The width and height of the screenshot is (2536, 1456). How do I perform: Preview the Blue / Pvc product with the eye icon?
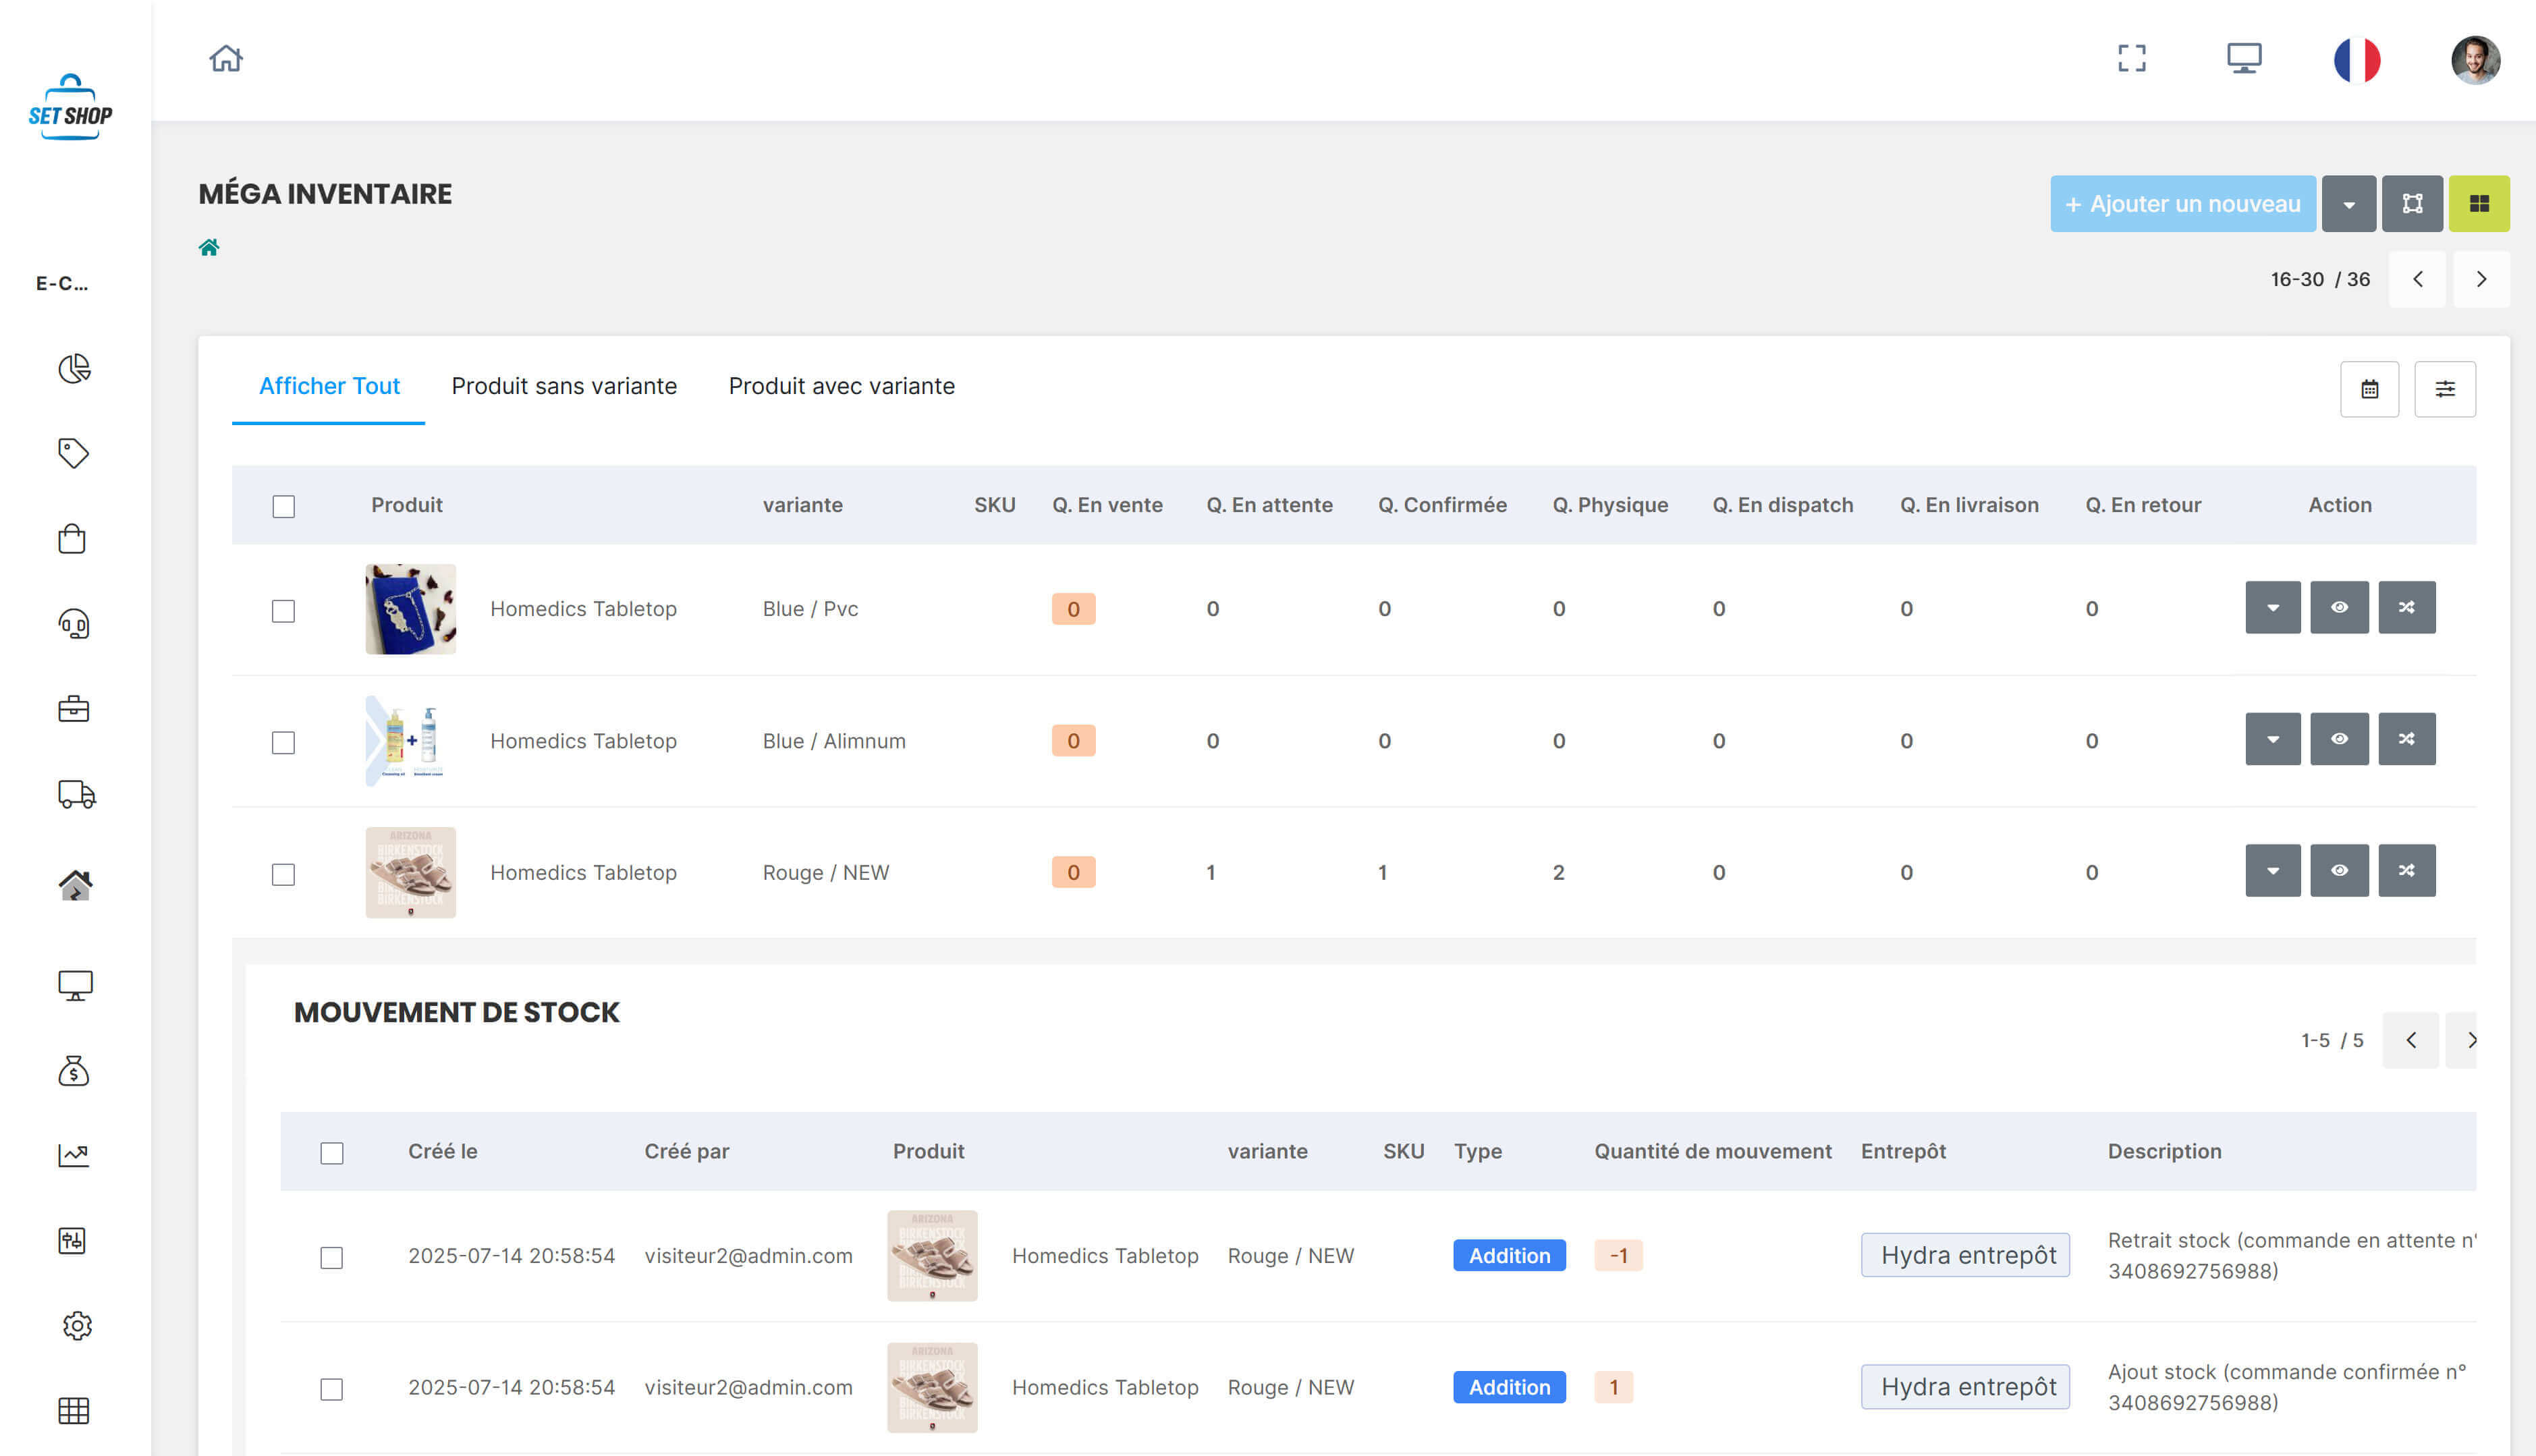click(2339, 607)
